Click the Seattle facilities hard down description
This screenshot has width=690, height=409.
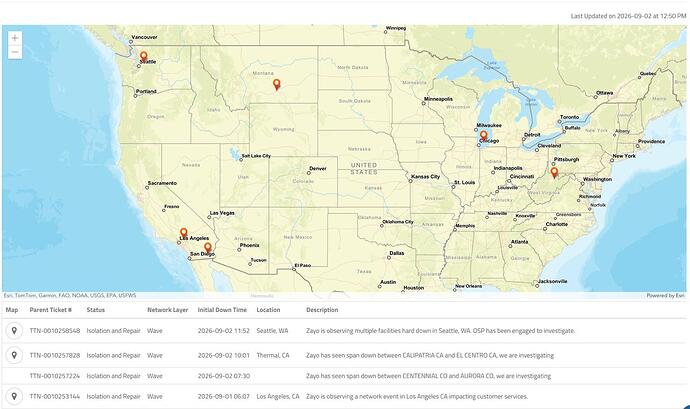pos(440,331)
